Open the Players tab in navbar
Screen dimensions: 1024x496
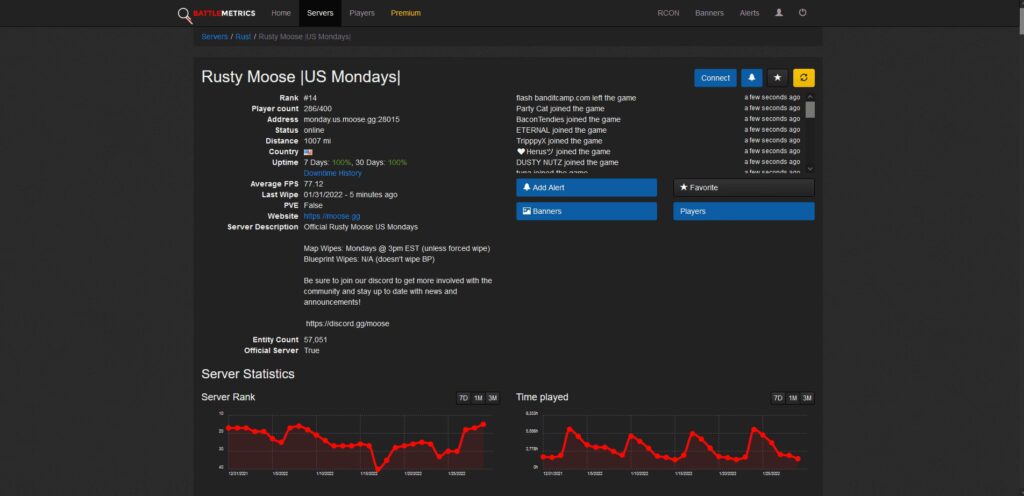362,13
